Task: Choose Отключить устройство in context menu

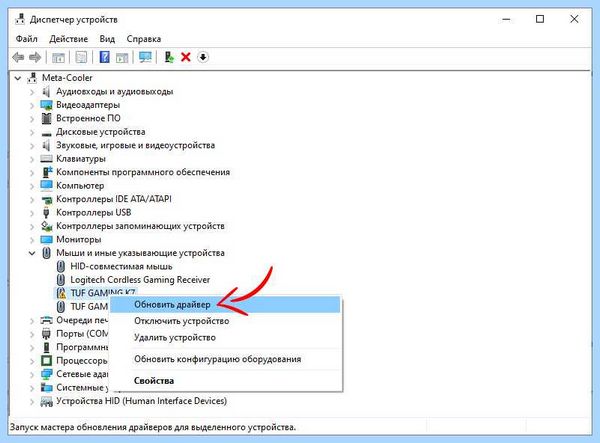Action: (x=225, y=321)
